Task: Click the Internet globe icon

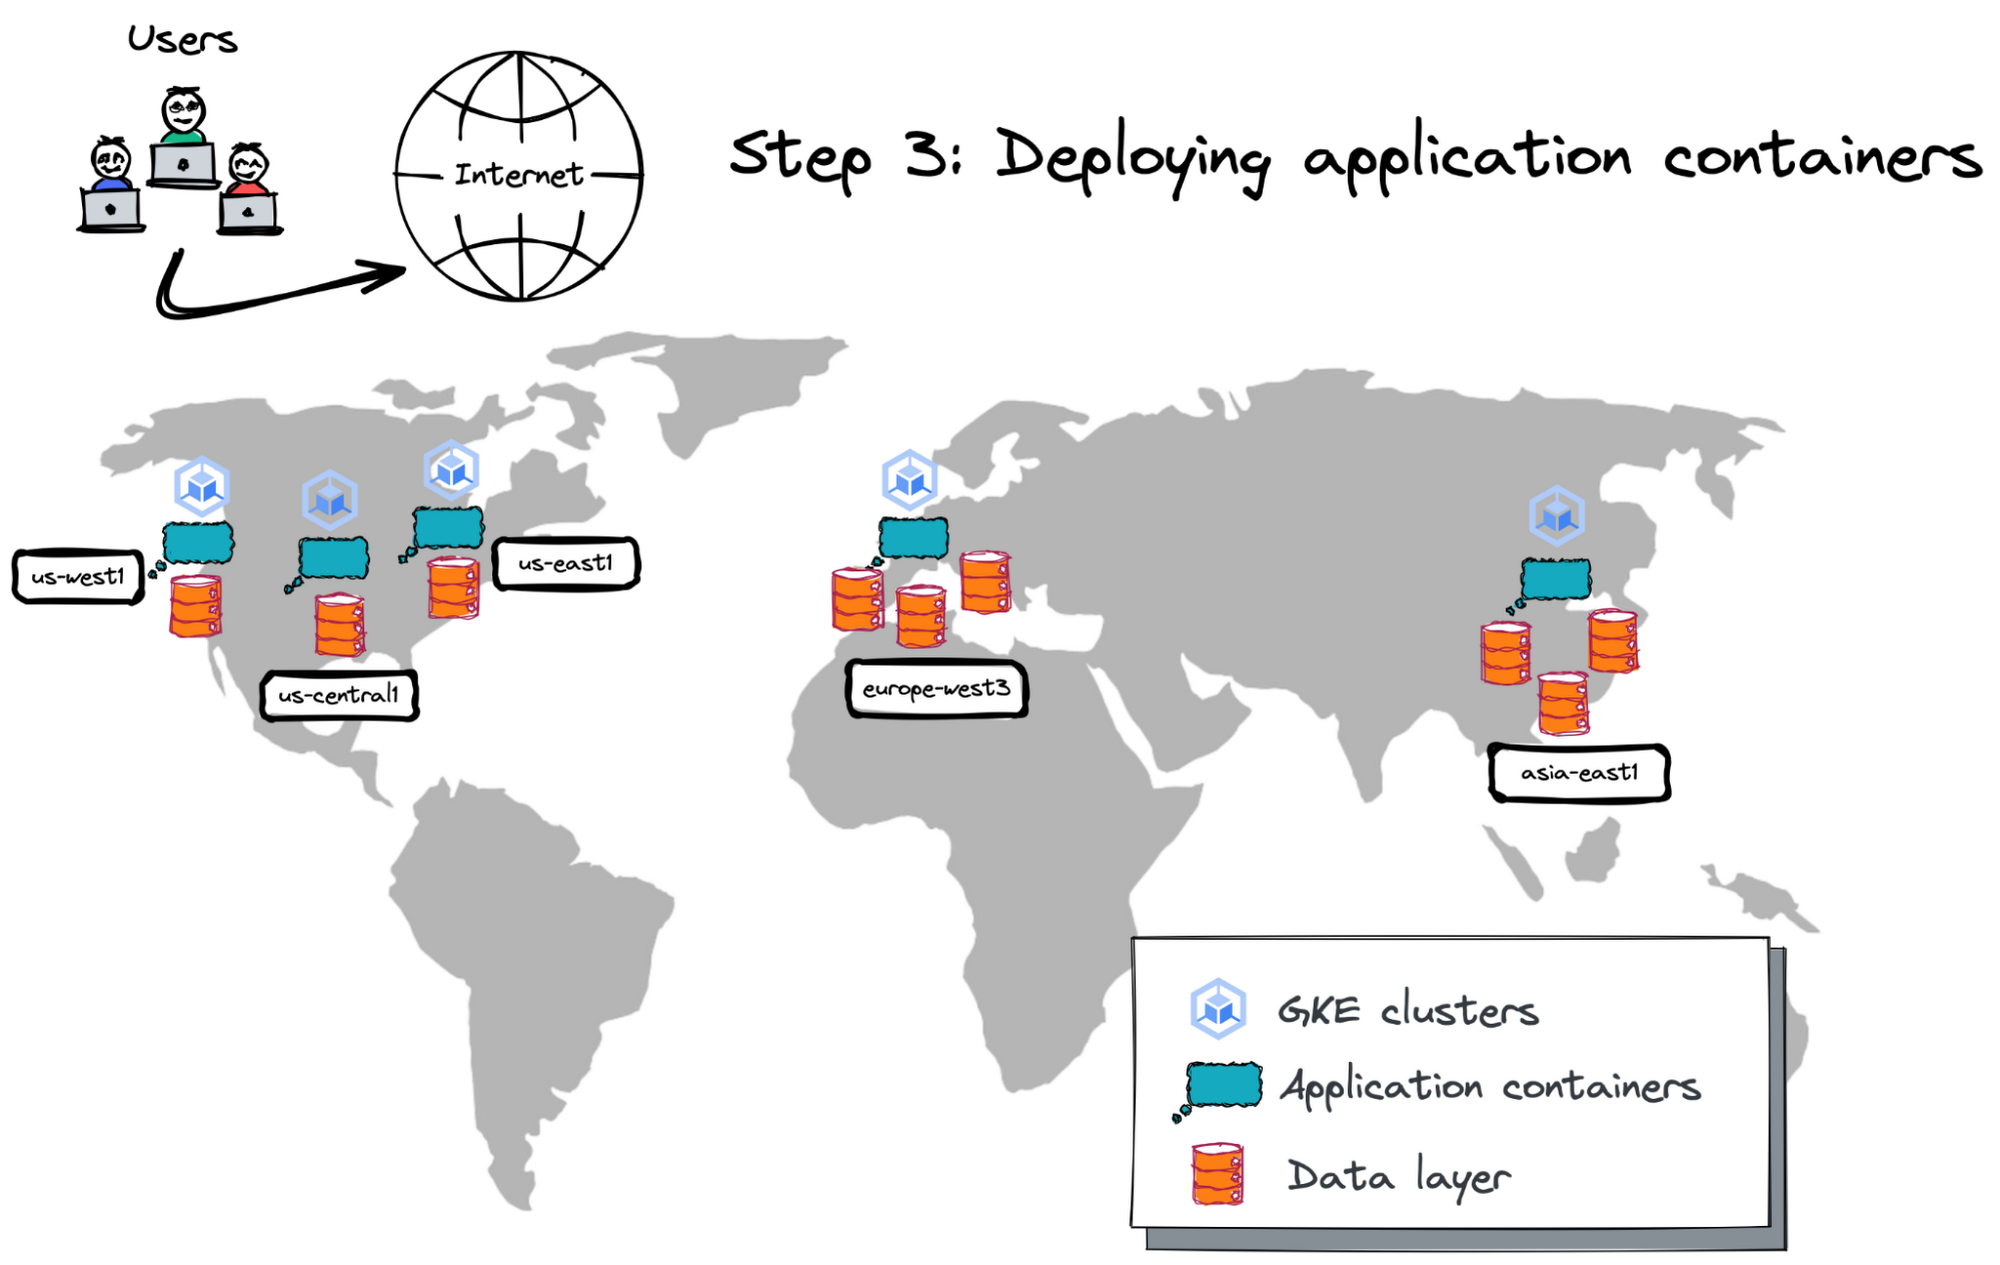Action: pos(519,176)
